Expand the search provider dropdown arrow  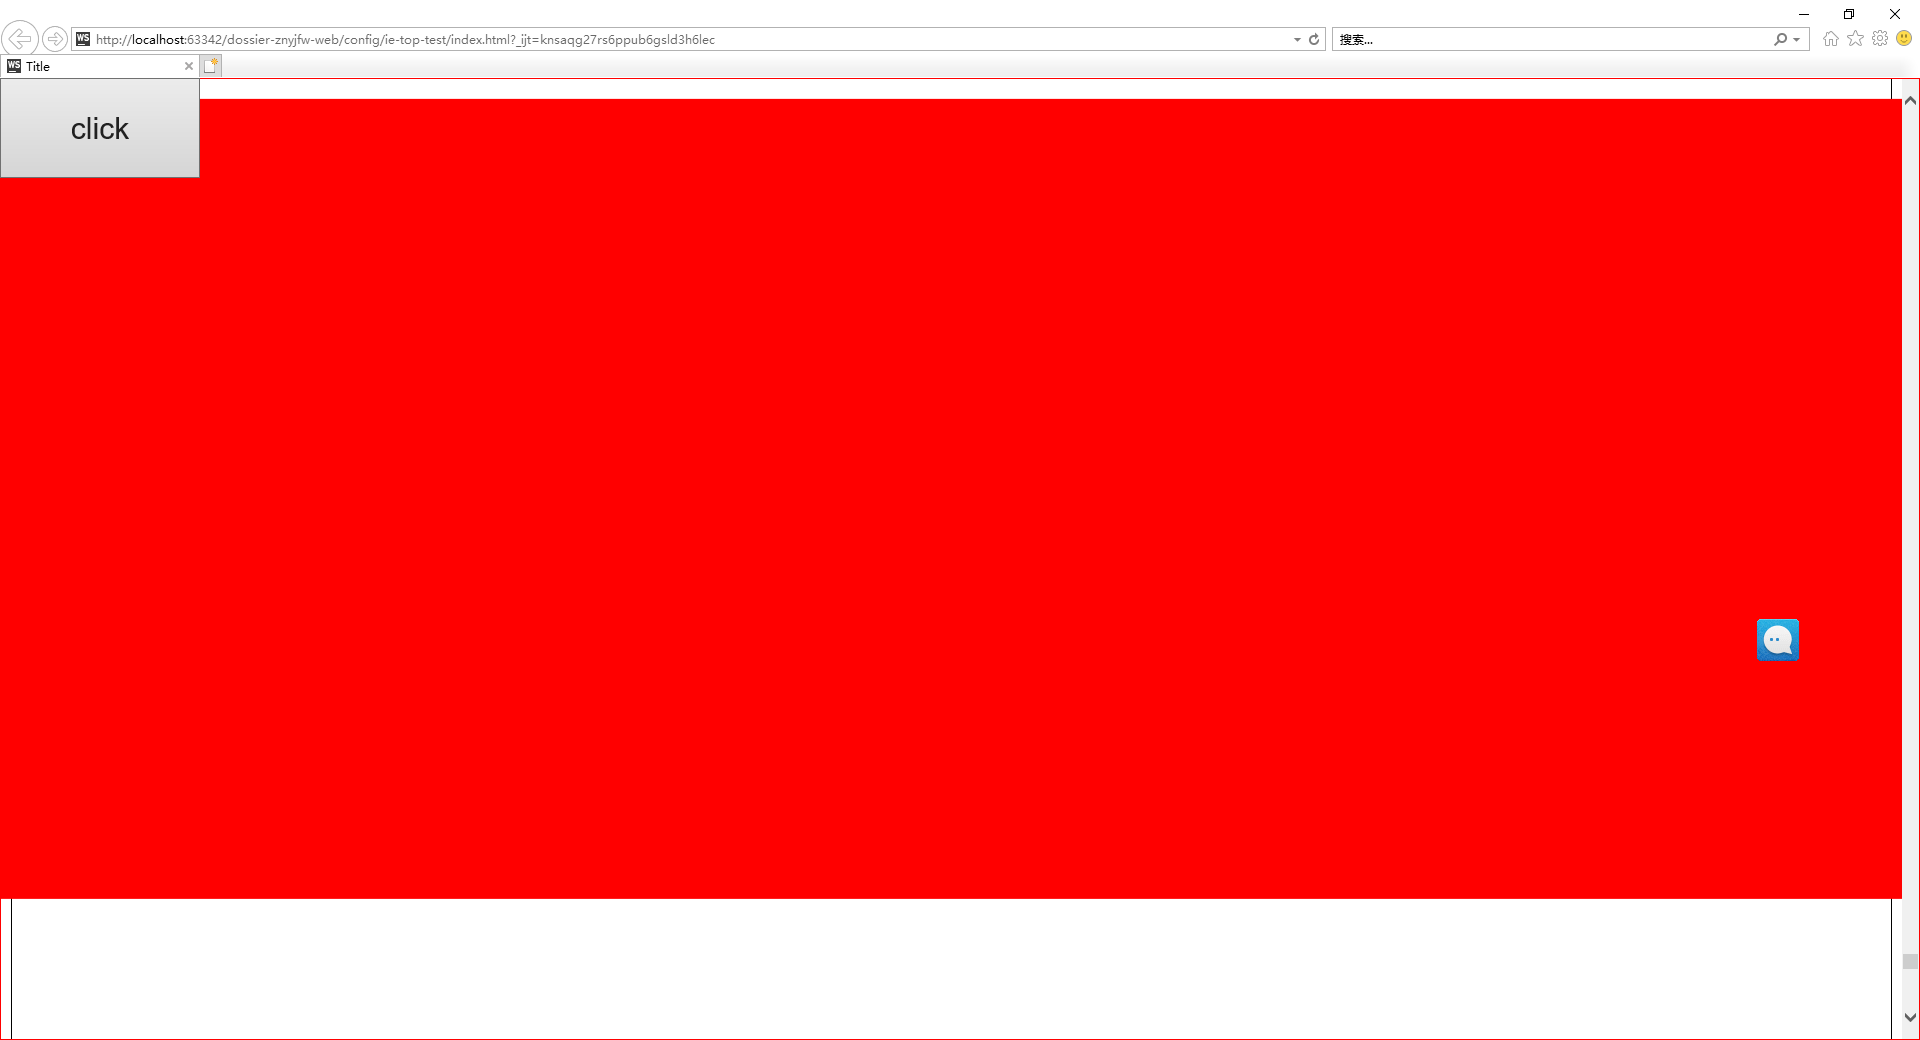[x=1797, y=40]
